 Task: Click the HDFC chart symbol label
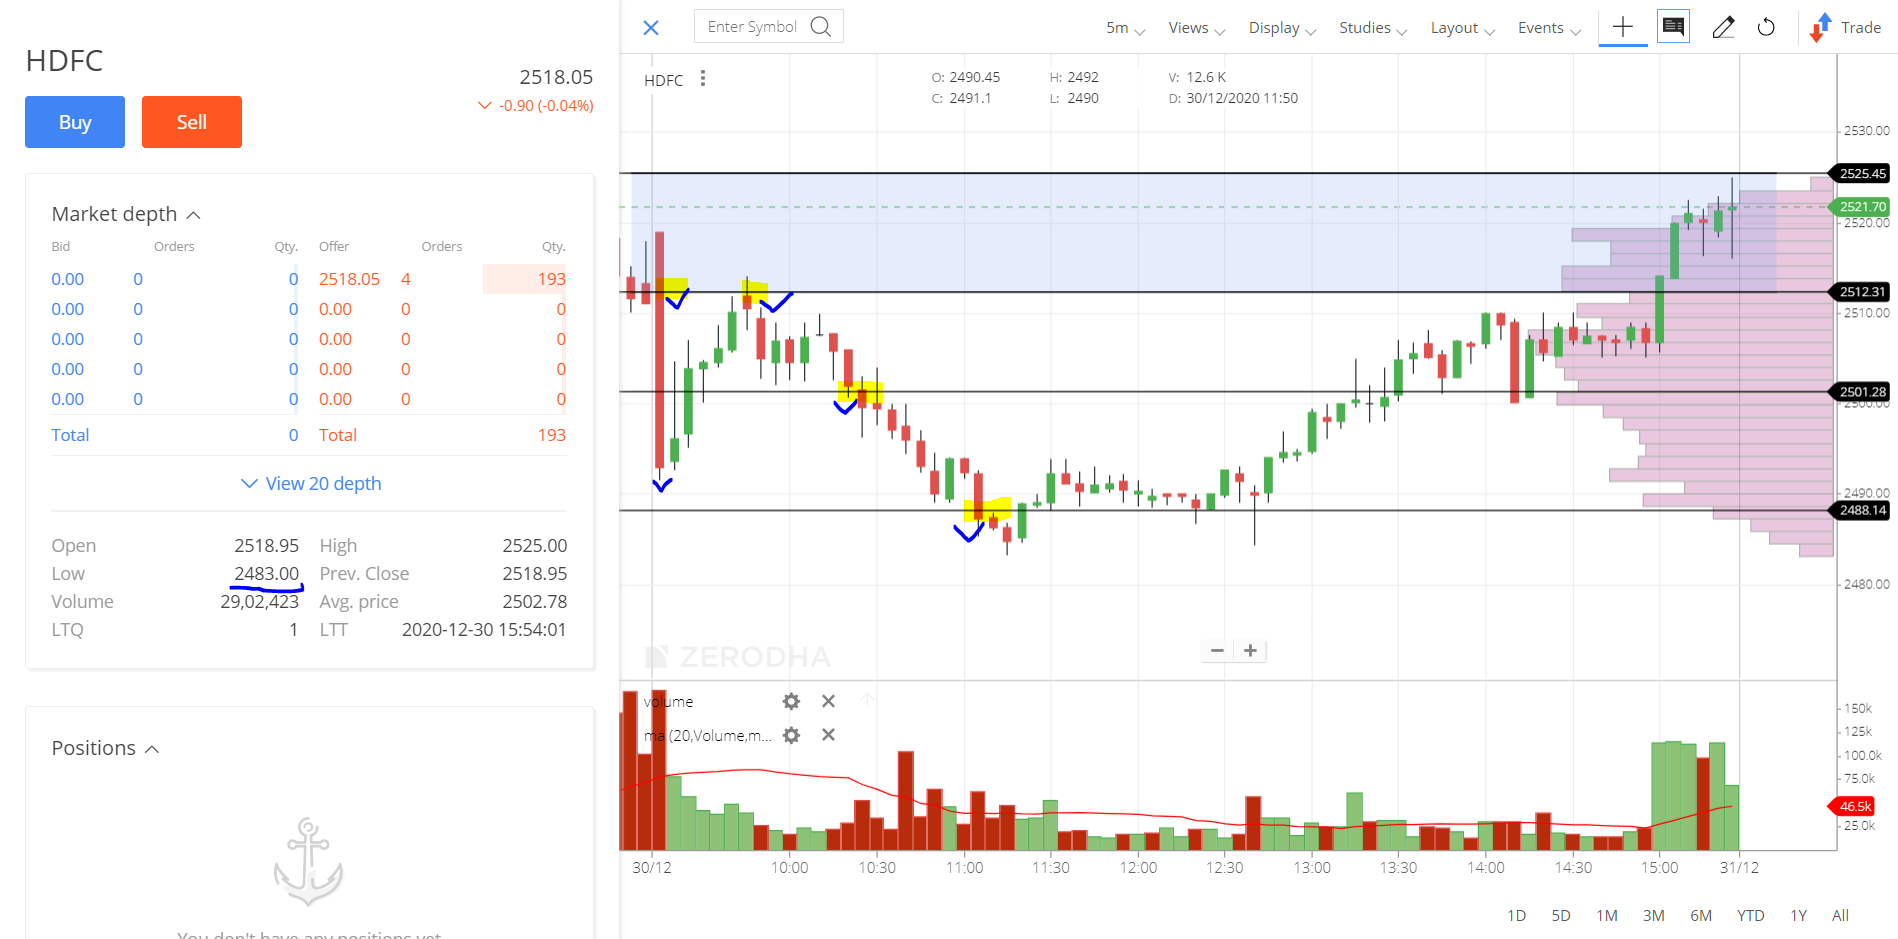(663, 80)
